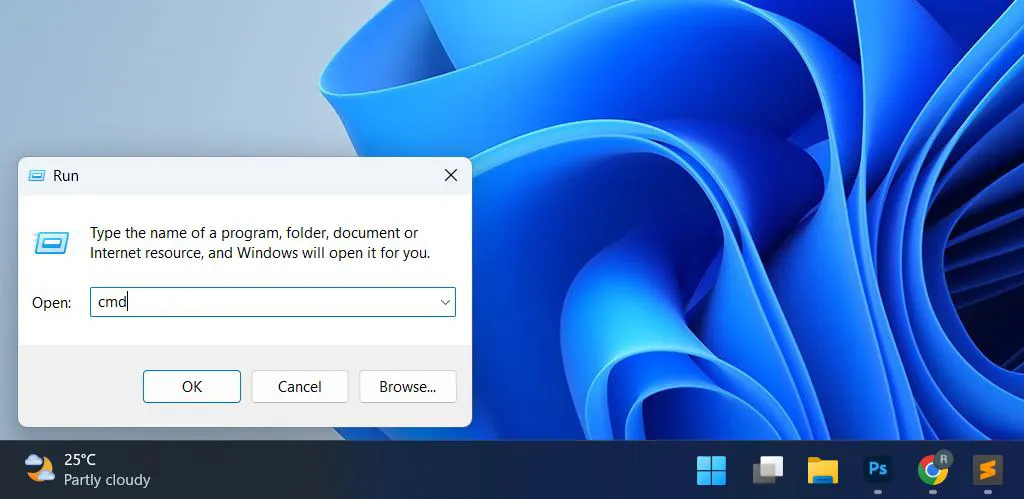
Task: Open Task View from the taskbar
Action: click(767, 470)
